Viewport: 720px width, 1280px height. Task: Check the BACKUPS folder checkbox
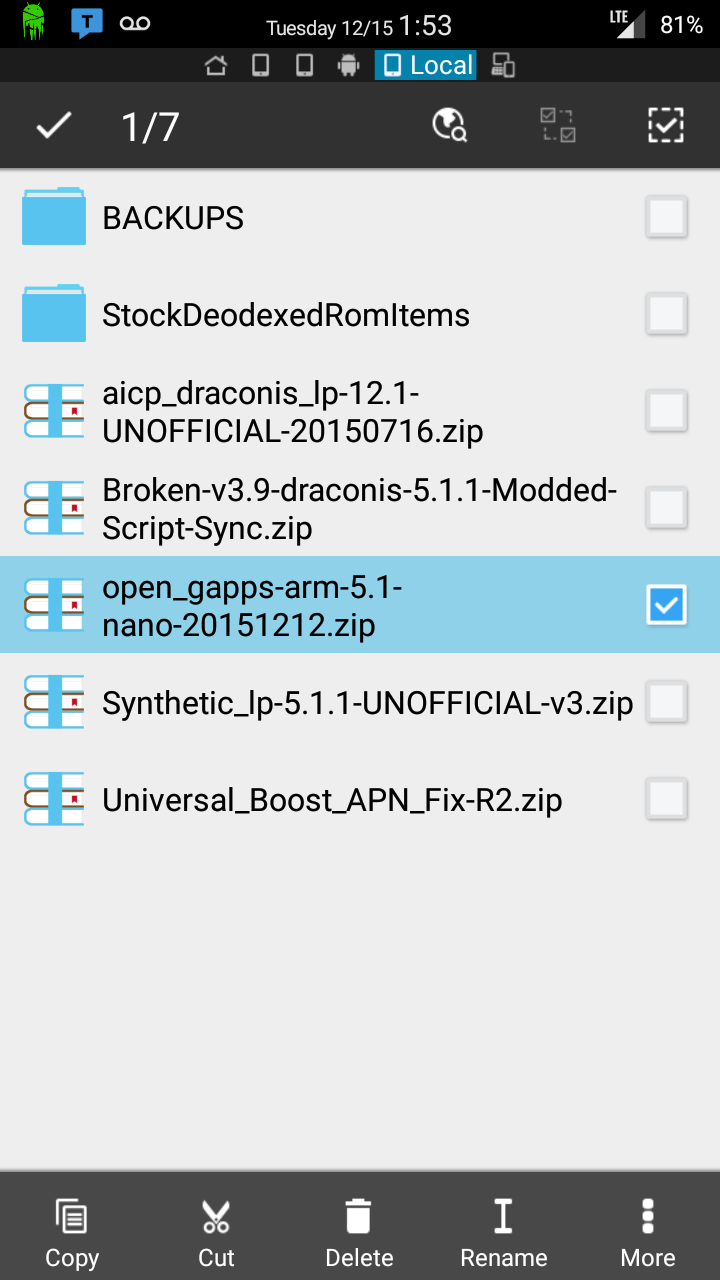point(666,217)
